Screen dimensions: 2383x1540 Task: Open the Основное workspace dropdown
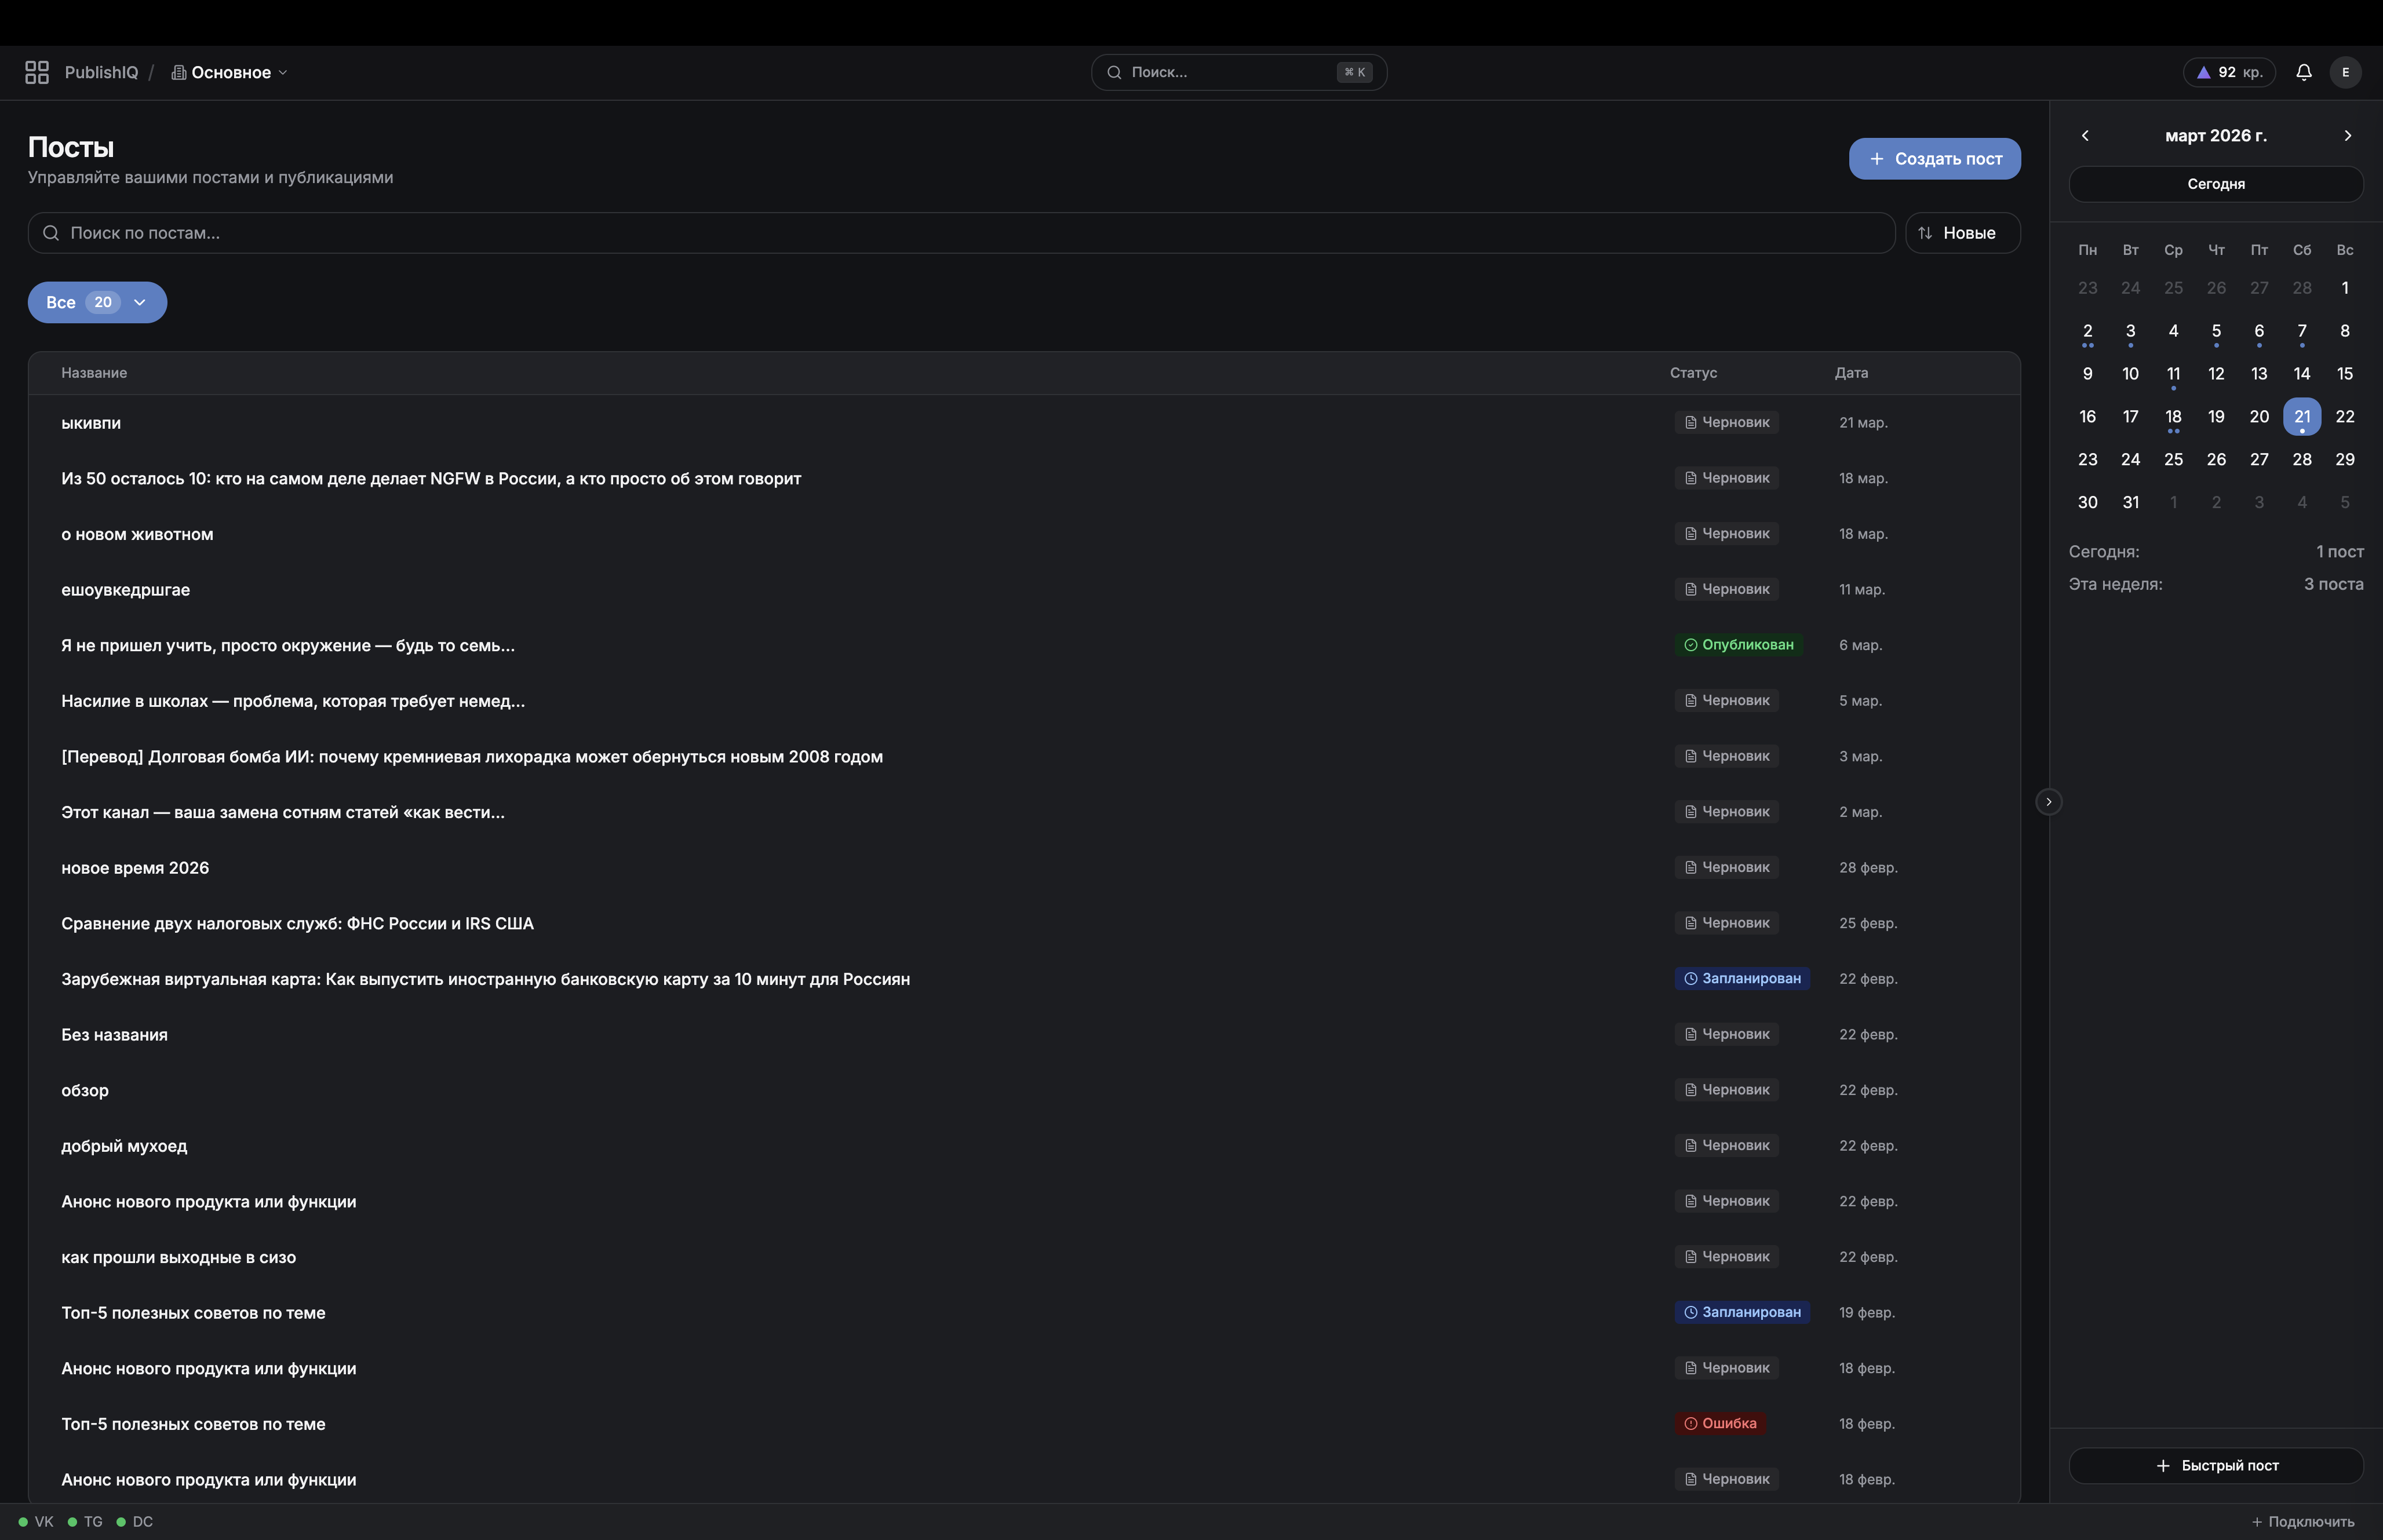point(230,72)
